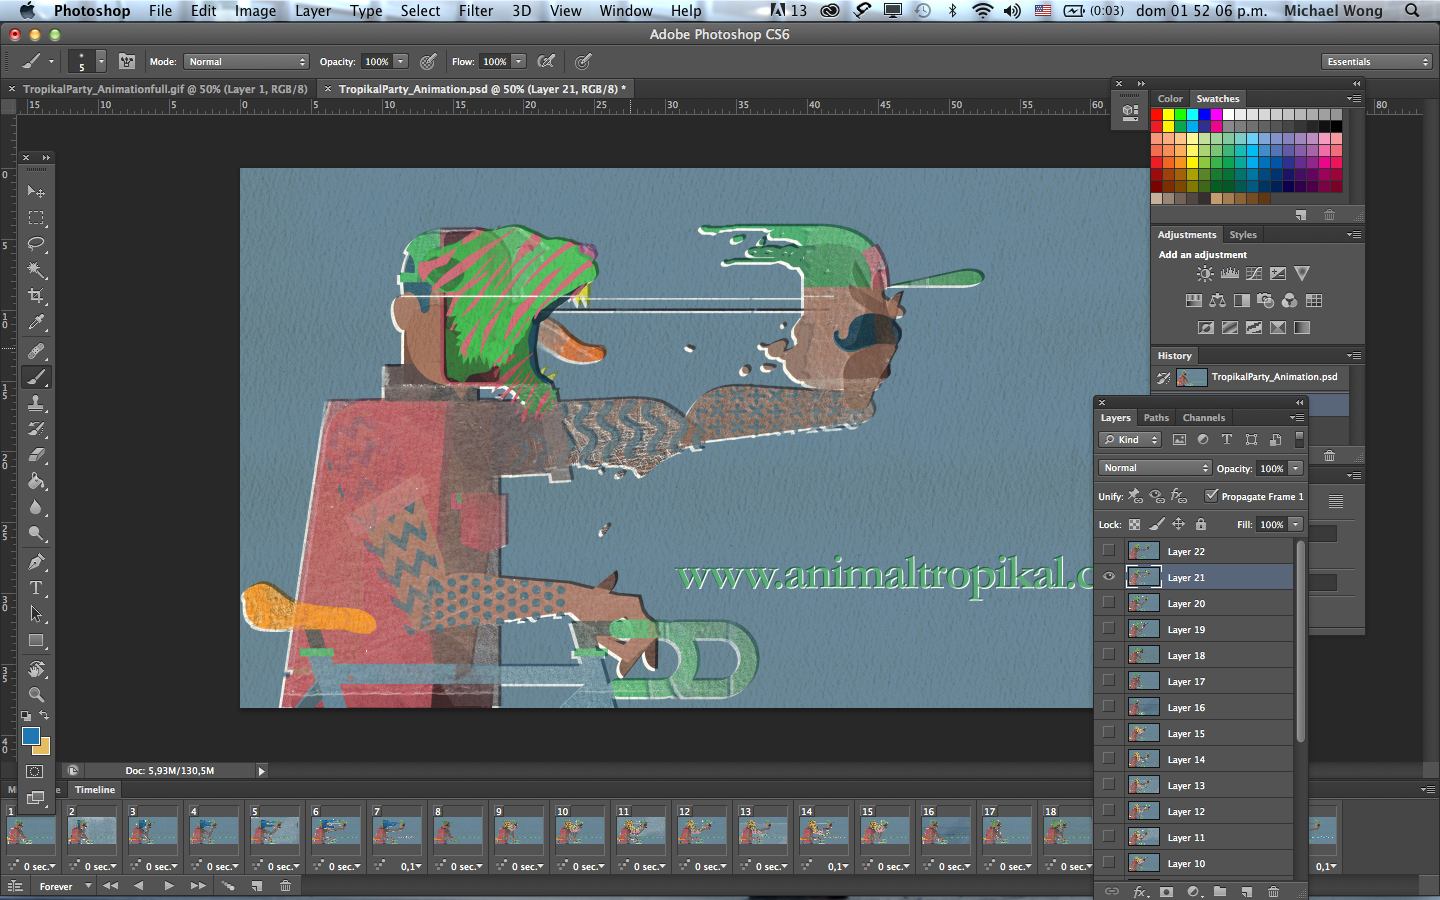Viewport: 1440px width, 900px height.
Task: Select the Hand tool
Action: tap(36, 669)
